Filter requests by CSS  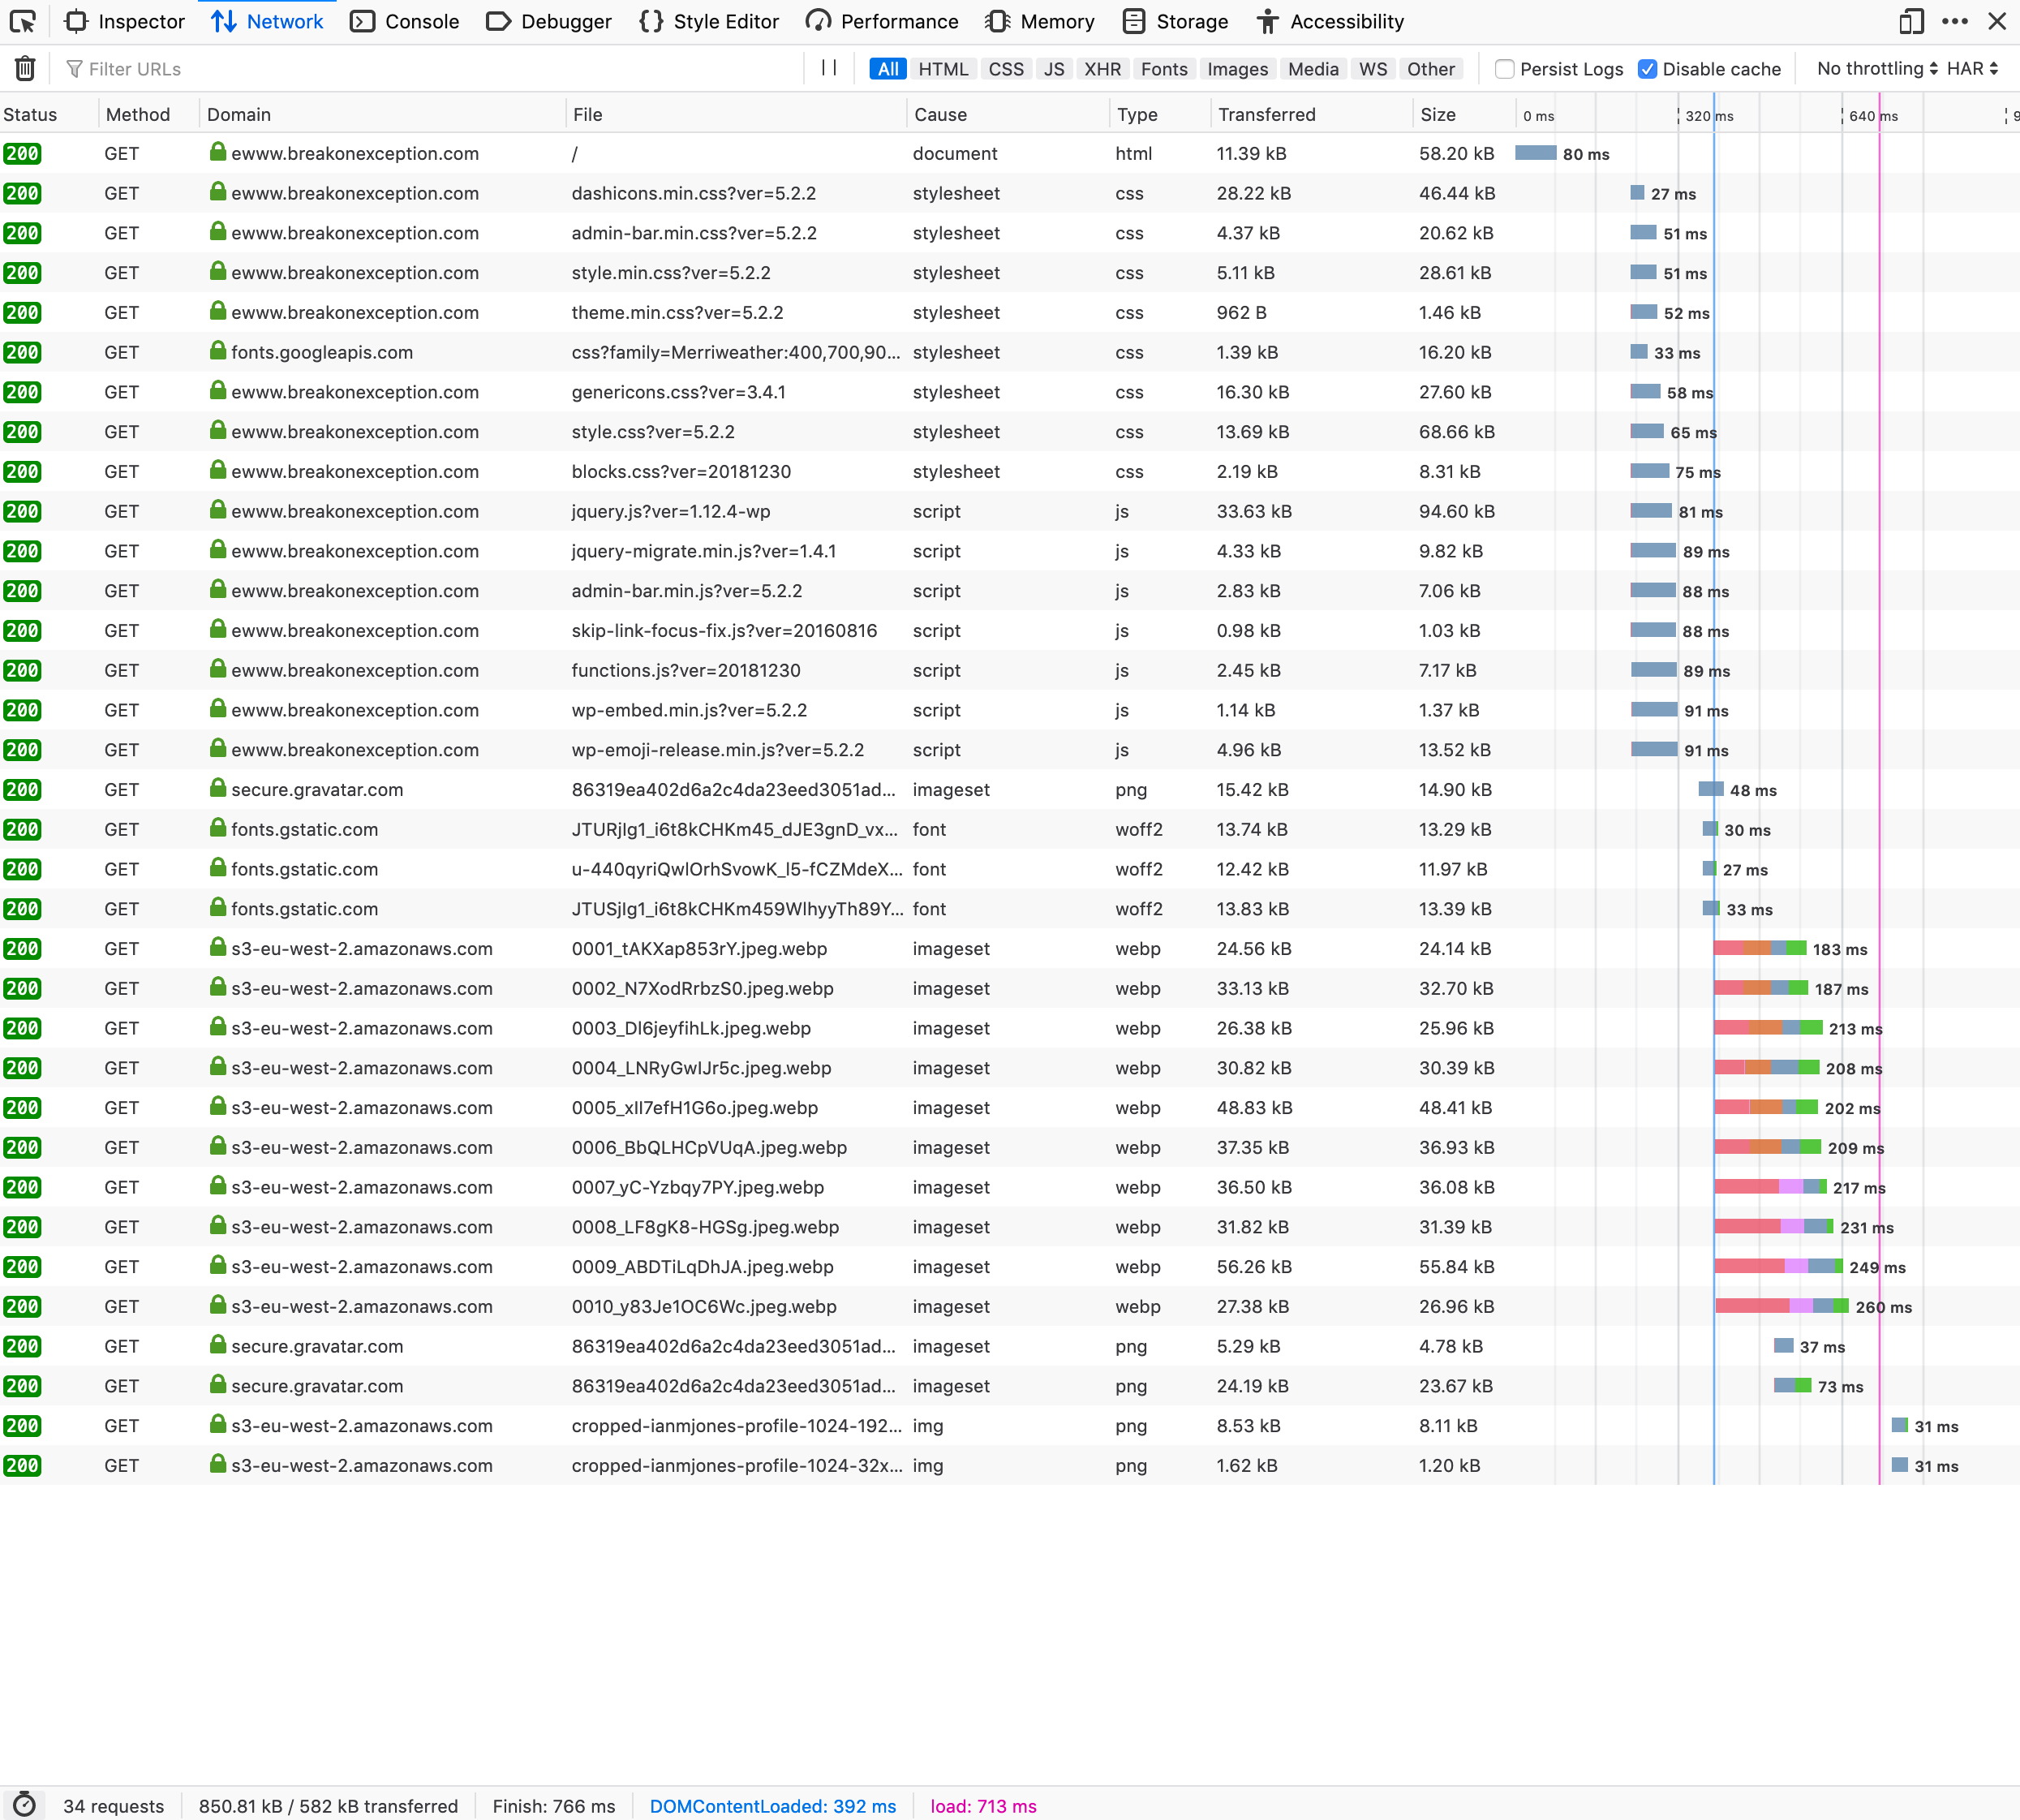(x=1006, y=69)
